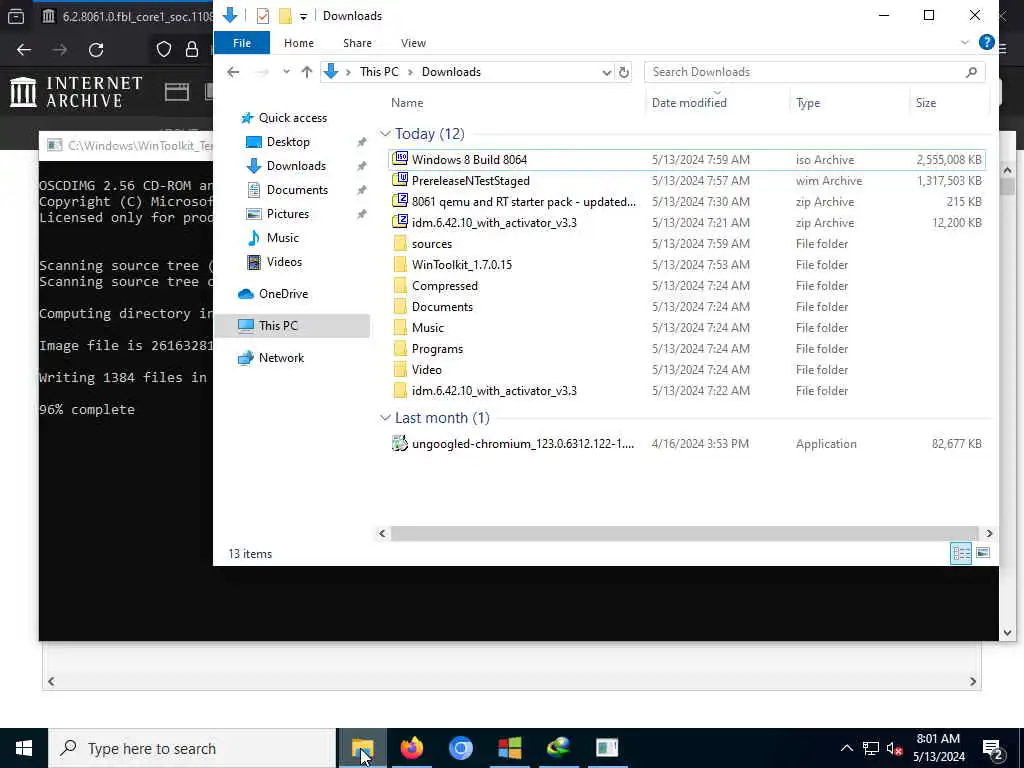Viewport: 1024px width, 768px height.
Task: Go to Pictures in navigation pane
Action: (287, 214)
